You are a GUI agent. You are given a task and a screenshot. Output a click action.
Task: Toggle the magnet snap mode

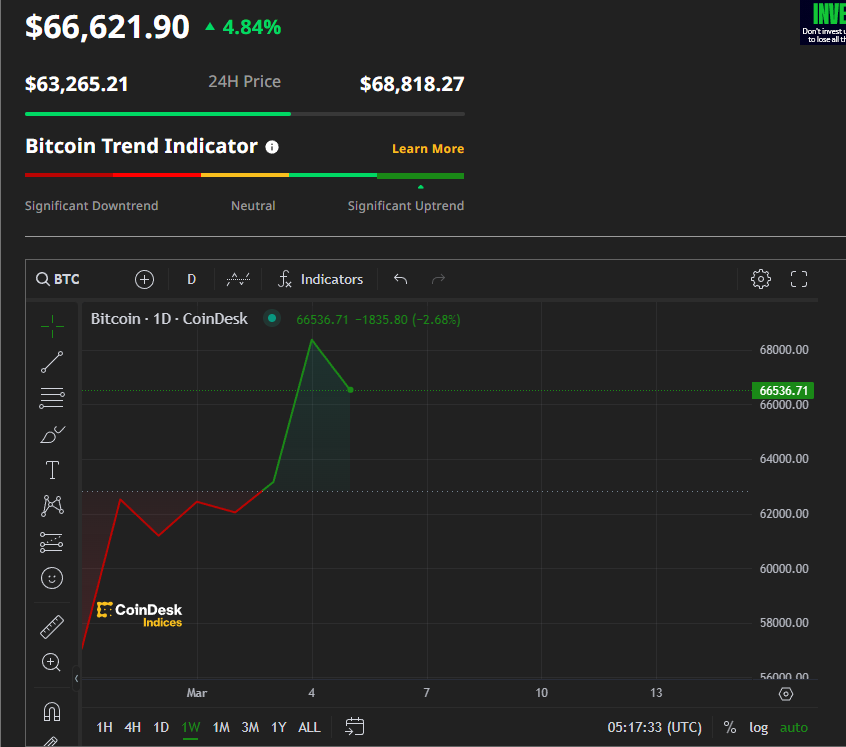pos(52,710)
